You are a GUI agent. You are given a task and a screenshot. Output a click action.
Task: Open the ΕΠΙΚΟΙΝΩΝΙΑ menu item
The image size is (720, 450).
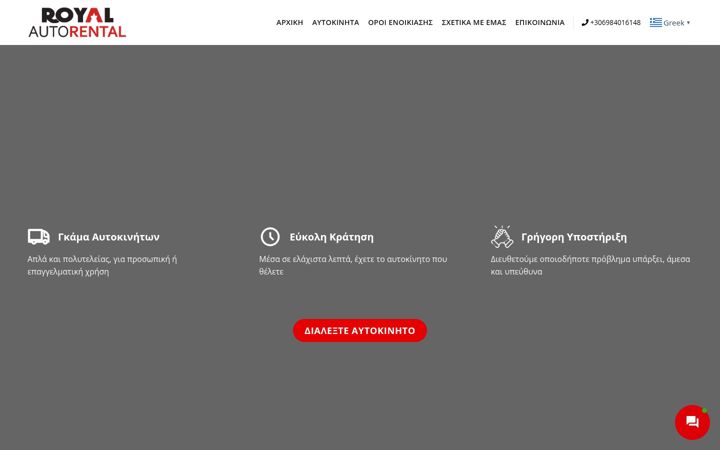(x=540, y=22)
